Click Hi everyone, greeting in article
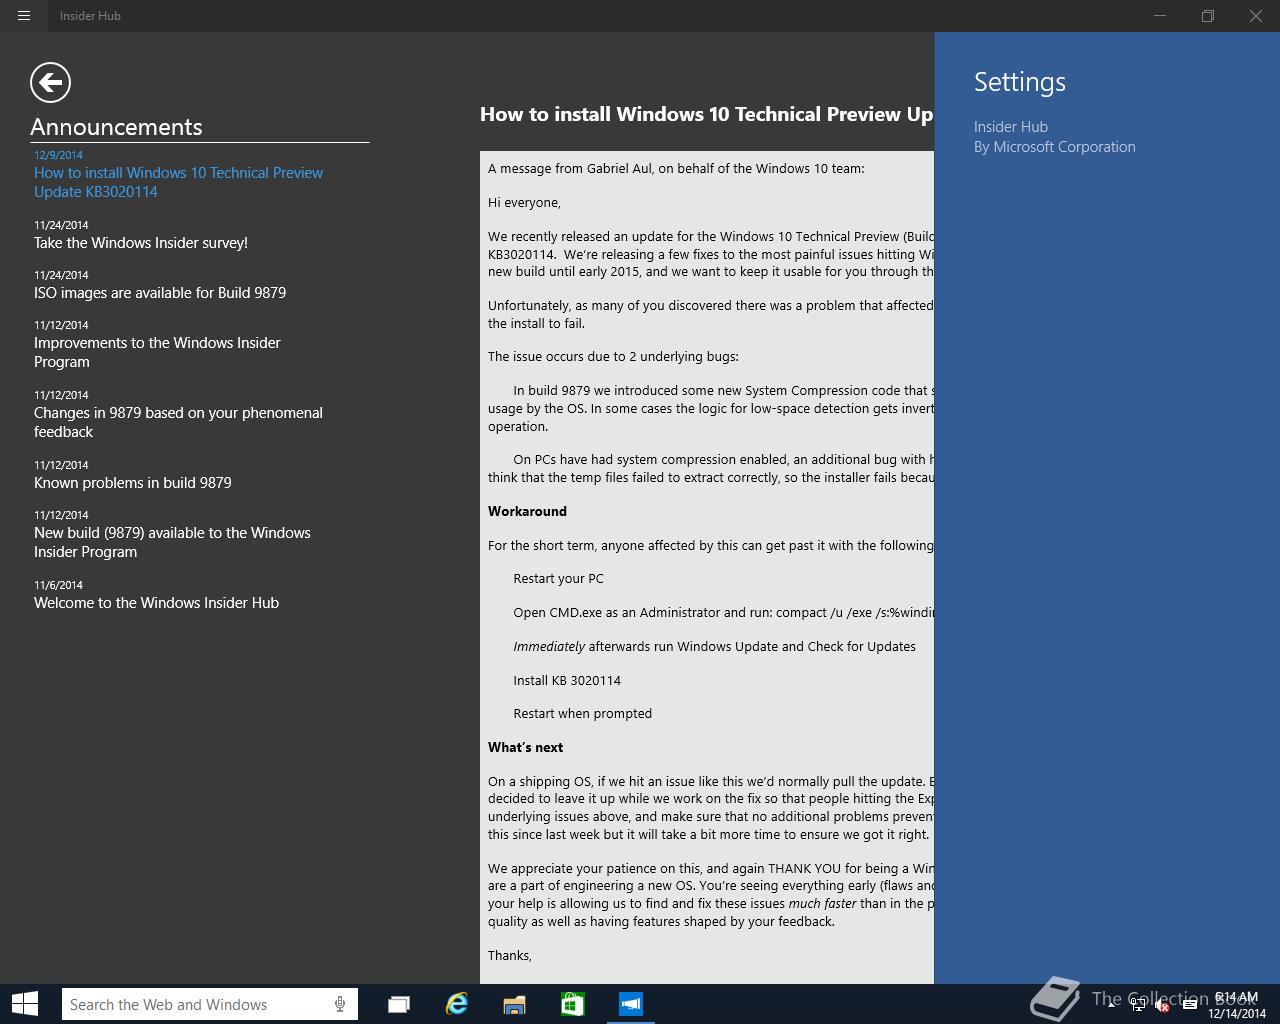 (x=524, y=202)
